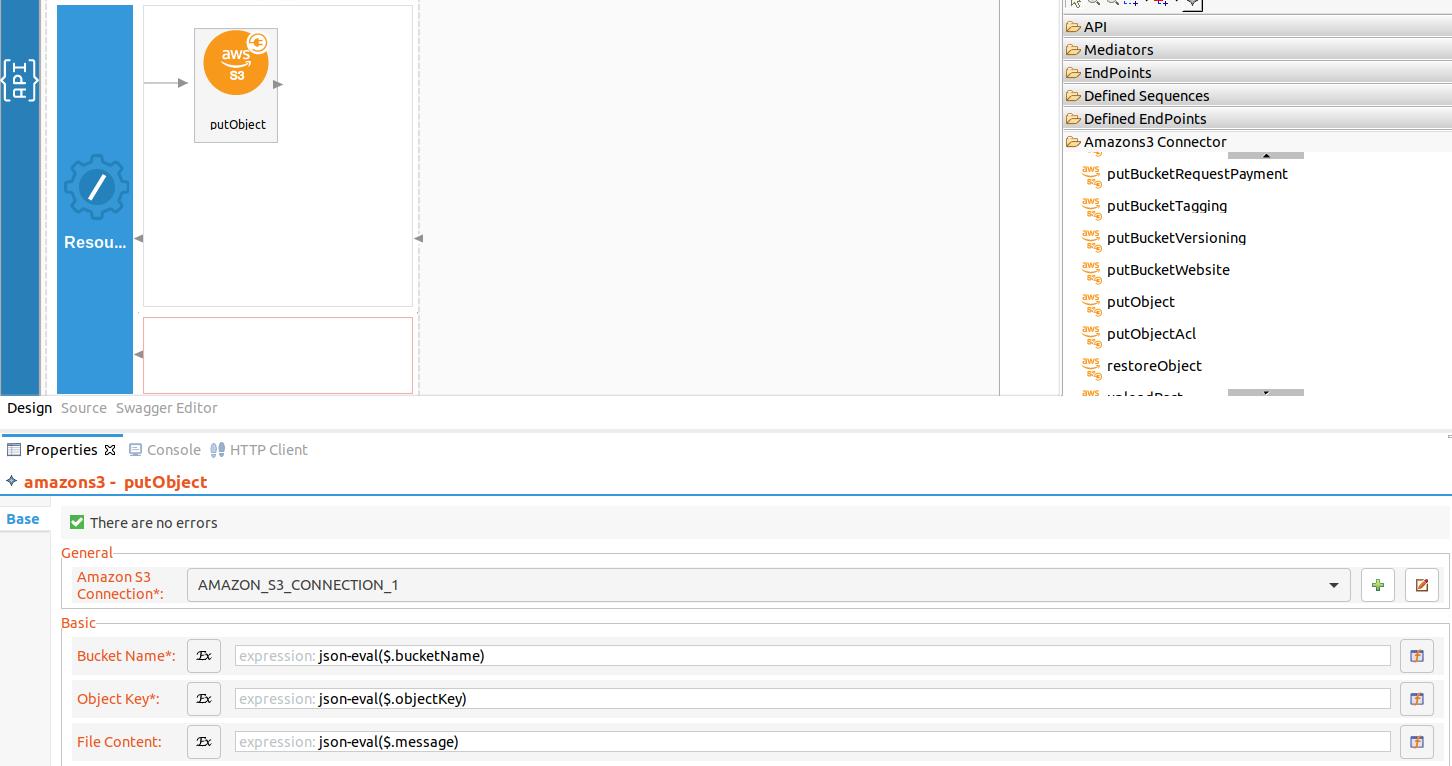Edit the Bucket Name expression field
Image resolution: width=1452 pixels, height=766 pixels.
[812, 656]
